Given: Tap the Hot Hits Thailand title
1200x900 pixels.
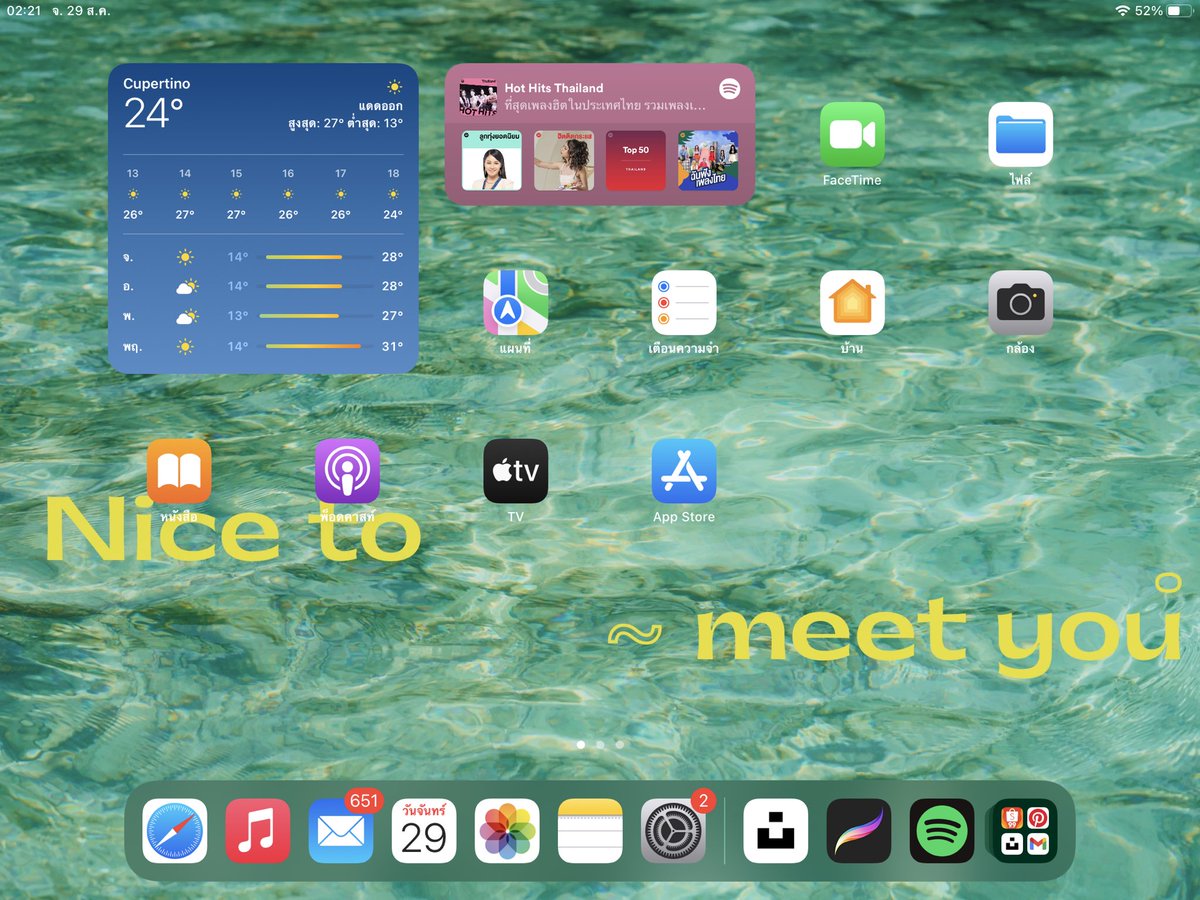Looking at the screenshot, I should 554,88.
